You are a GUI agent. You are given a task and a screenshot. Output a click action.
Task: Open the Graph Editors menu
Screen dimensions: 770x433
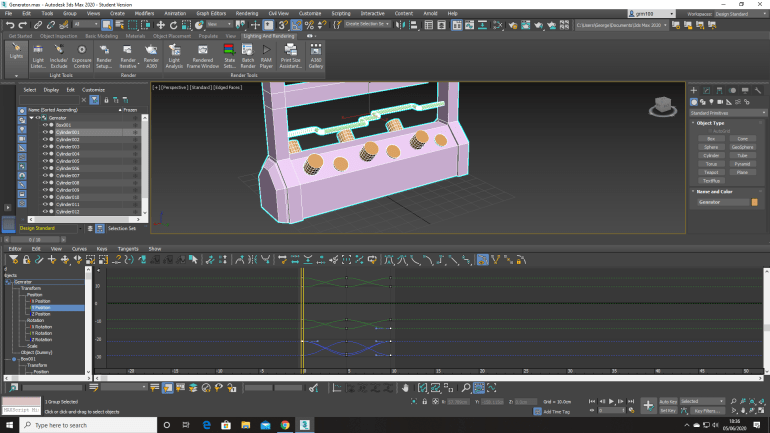pos(211,13)
